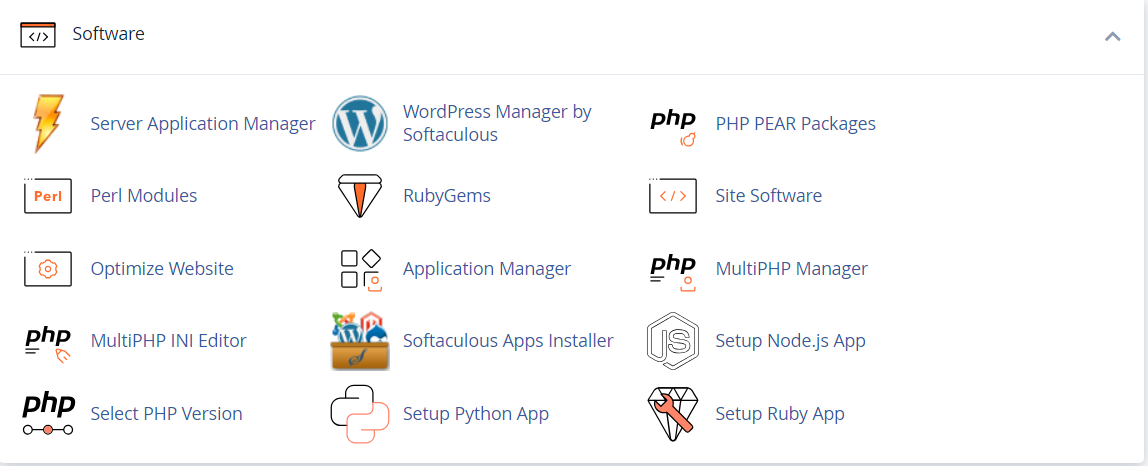Open WordPress Manager by Softaculous link
The height and width of the screenshot is (466, 1148).
[x=497, y=123]
